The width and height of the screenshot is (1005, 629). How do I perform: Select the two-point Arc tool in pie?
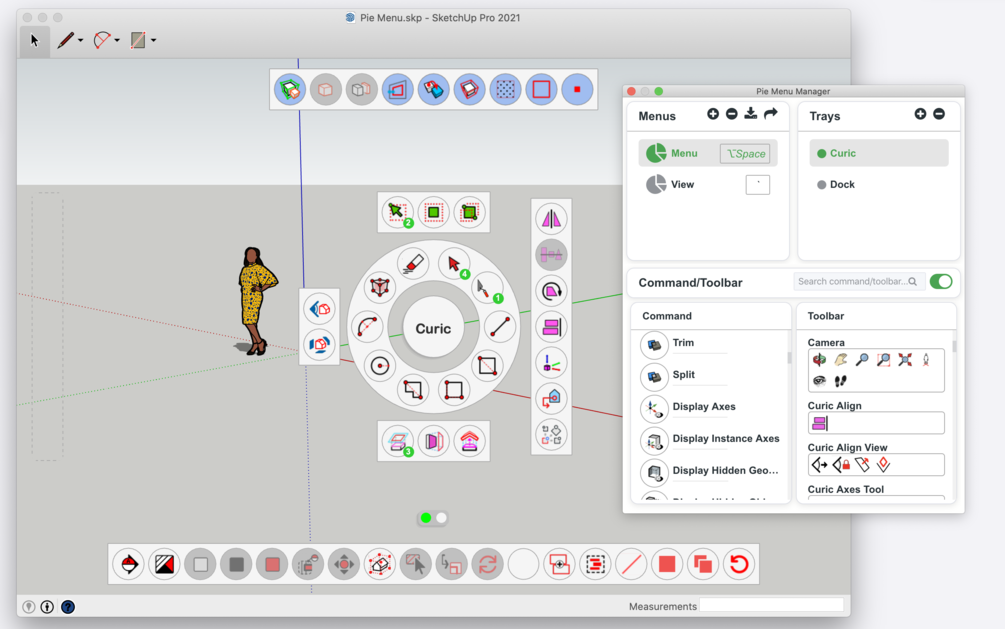(367, 326)
